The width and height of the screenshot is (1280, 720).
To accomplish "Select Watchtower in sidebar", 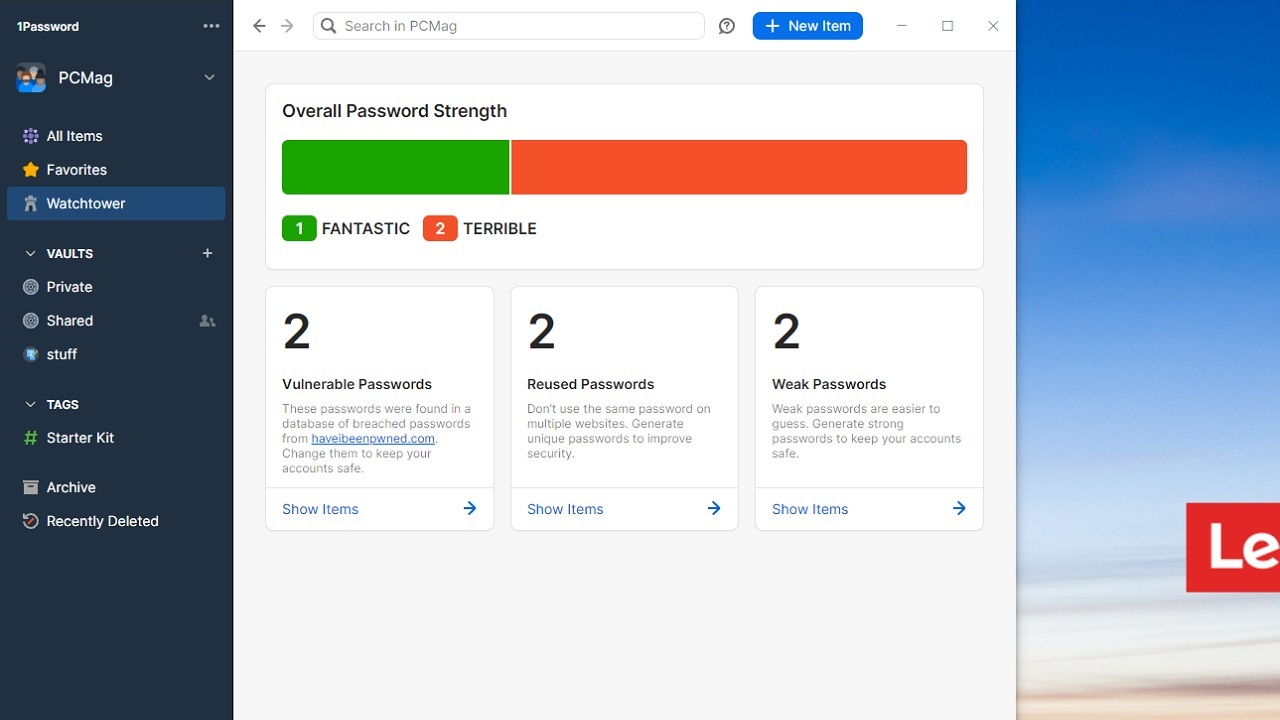I will [x=116, y=203].
